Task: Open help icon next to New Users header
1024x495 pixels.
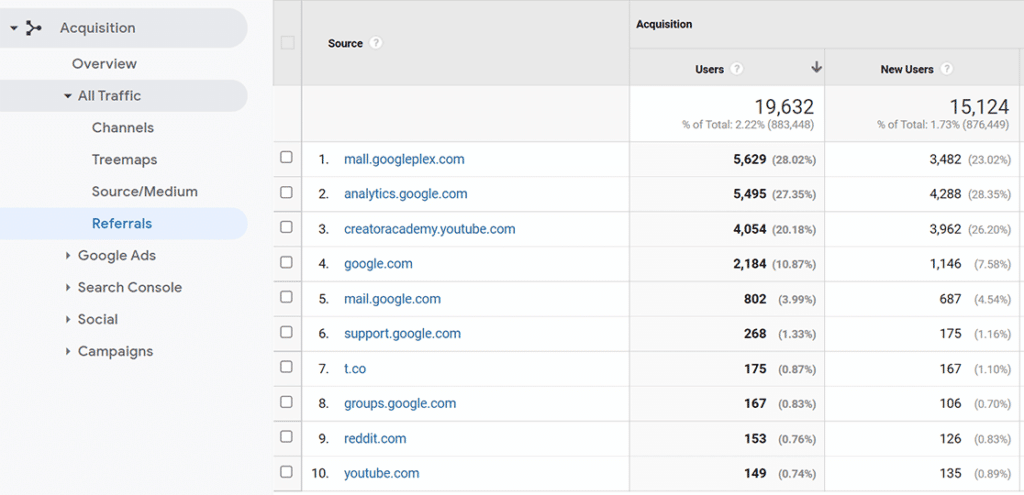Action: pos(946,69)
